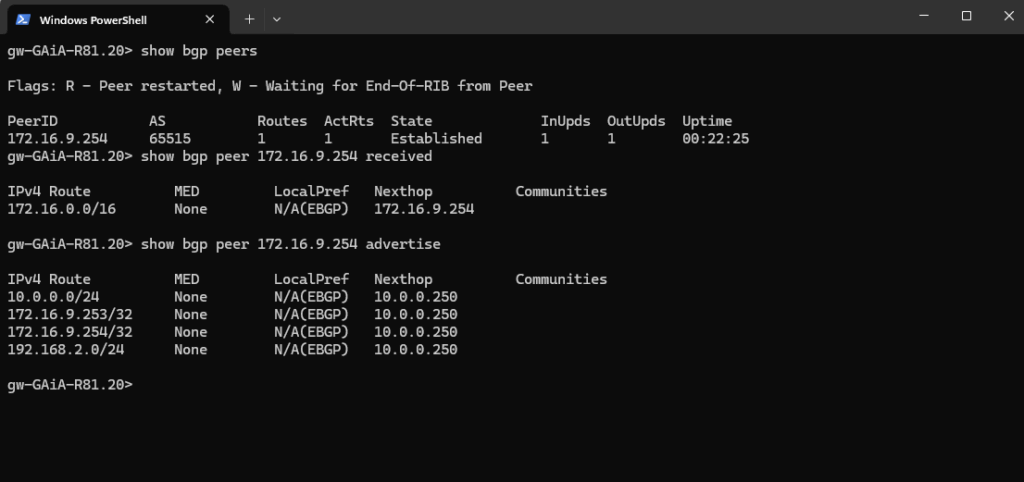Click the peer ID 172.16.9.254 entry
1024x482 pixels.
click(57, 138)
